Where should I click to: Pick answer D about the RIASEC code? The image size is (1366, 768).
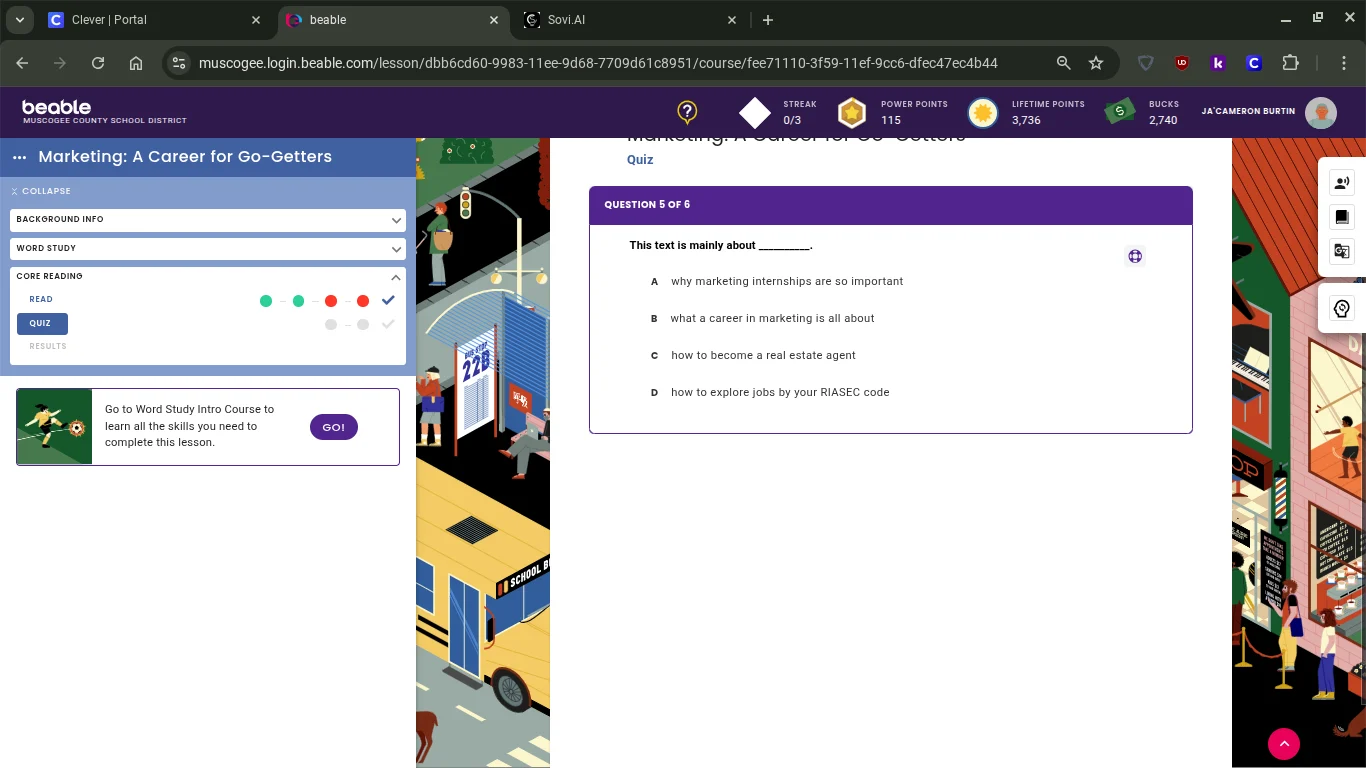(x=779, y=393)
